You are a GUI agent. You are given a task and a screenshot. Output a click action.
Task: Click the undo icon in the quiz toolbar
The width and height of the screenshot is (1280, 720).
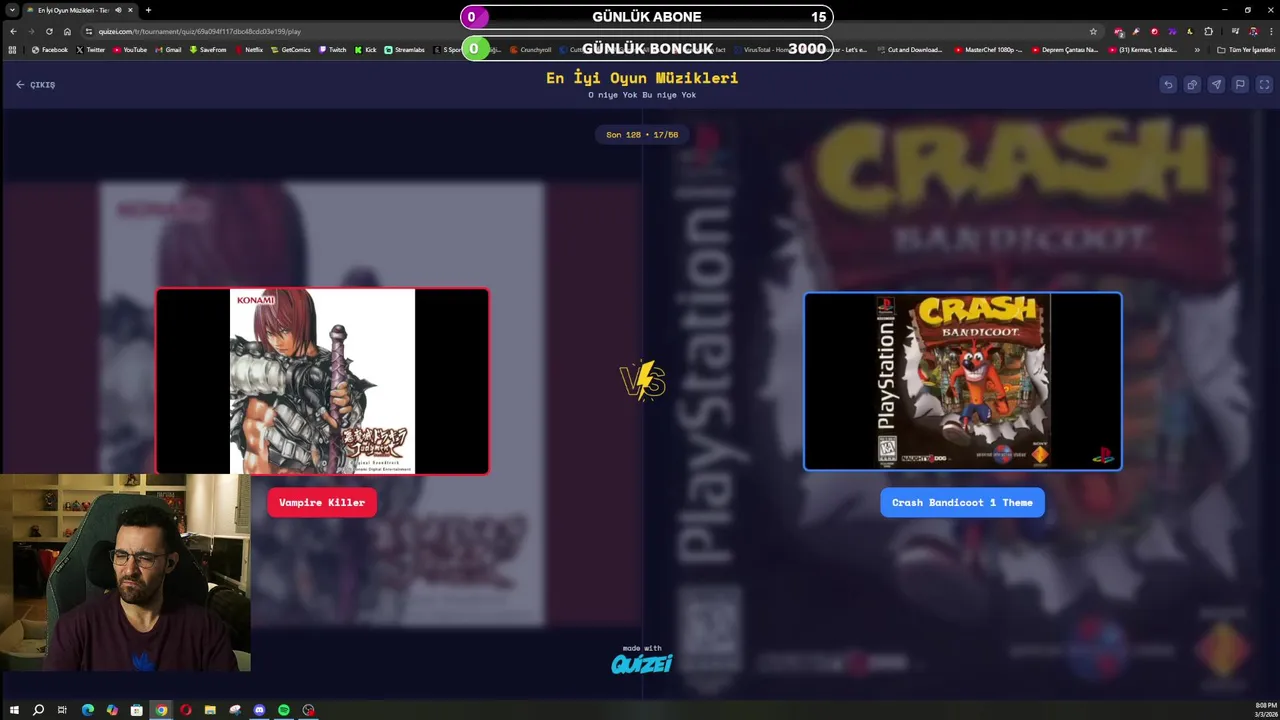tap(1168, 85)
